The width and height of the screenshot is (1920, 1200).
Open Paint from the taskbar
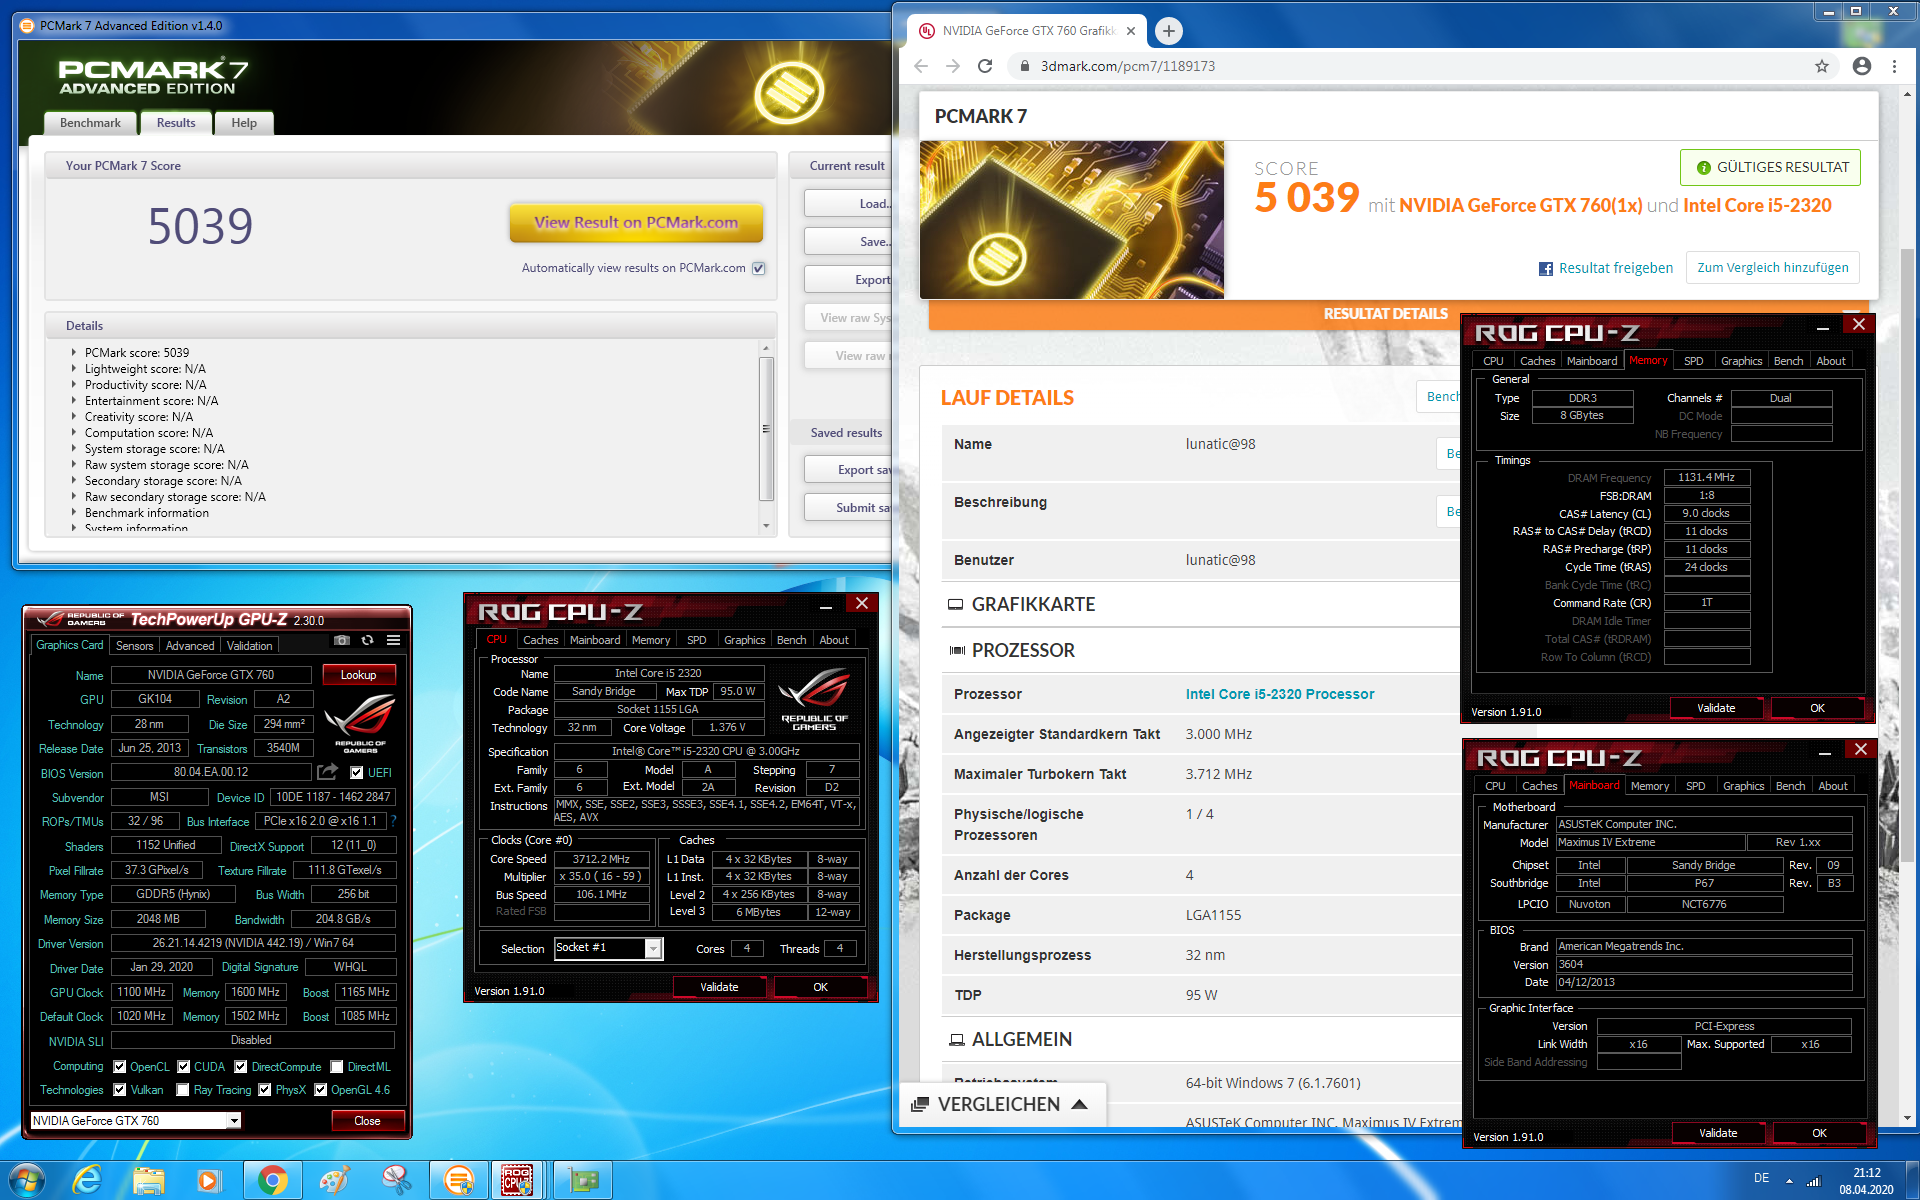coord(334,1181)
